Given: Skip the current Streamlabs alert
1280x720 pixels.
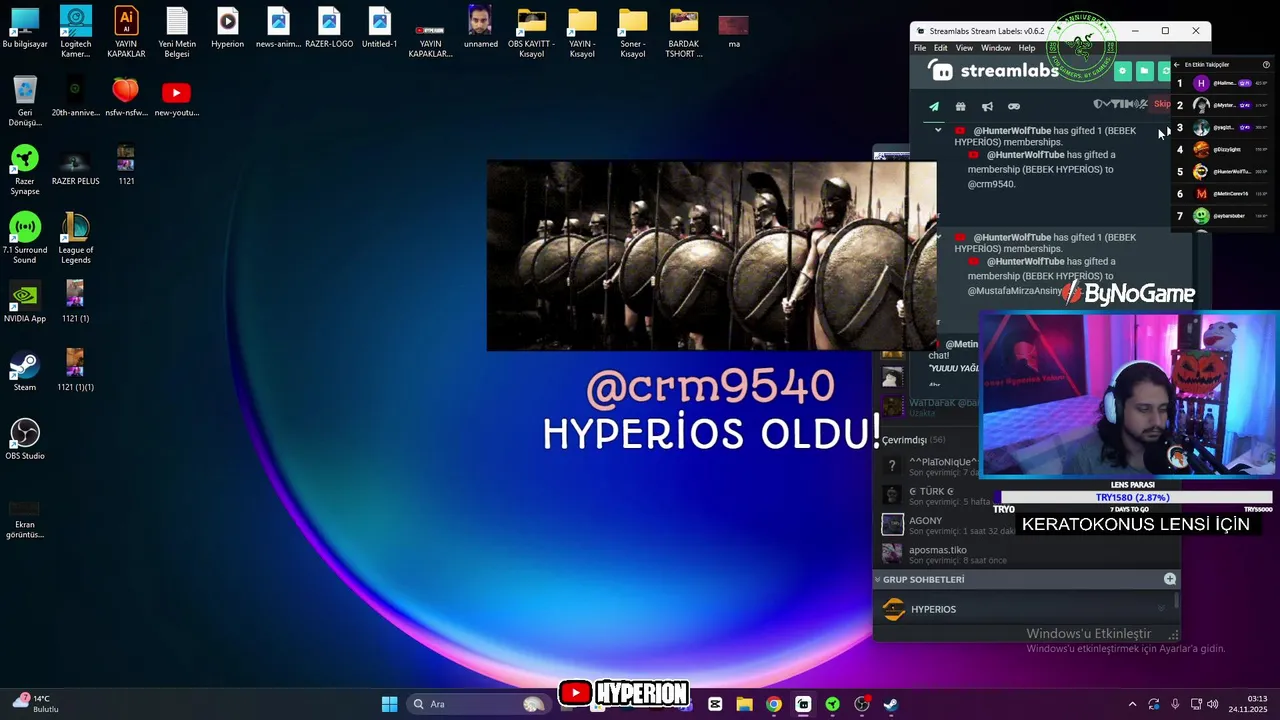Looking at the screenshot, I should [x=1162, y=104].
